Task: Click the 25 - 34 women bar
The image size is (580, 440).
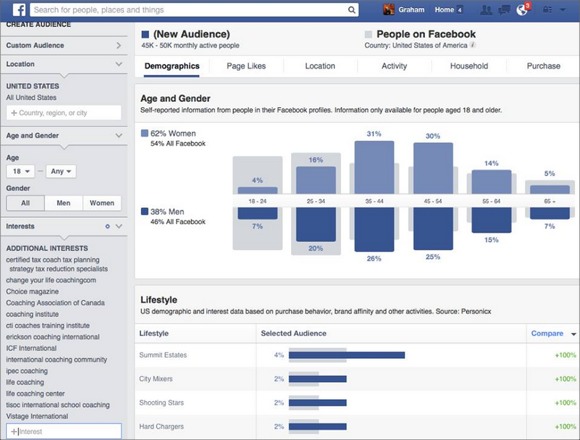Action: pos(316,180)
